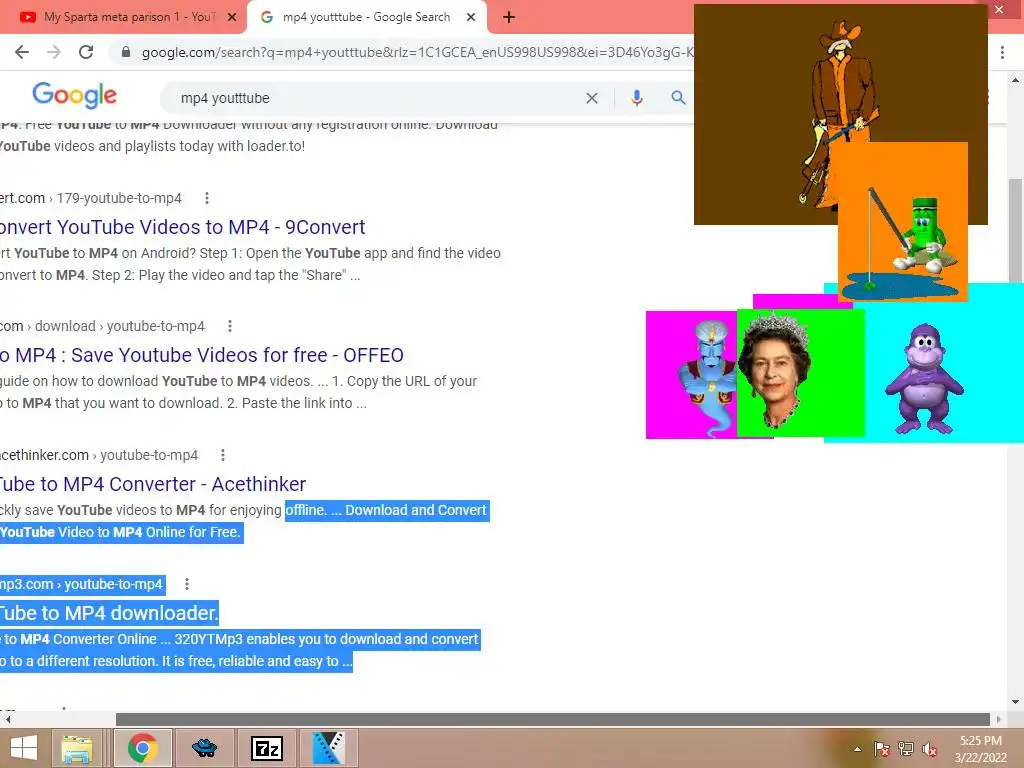Click the horizontal scrollbar thumb
Image resolution: width=1024 pixels, height=768 pixels.
tap(554, 719)
